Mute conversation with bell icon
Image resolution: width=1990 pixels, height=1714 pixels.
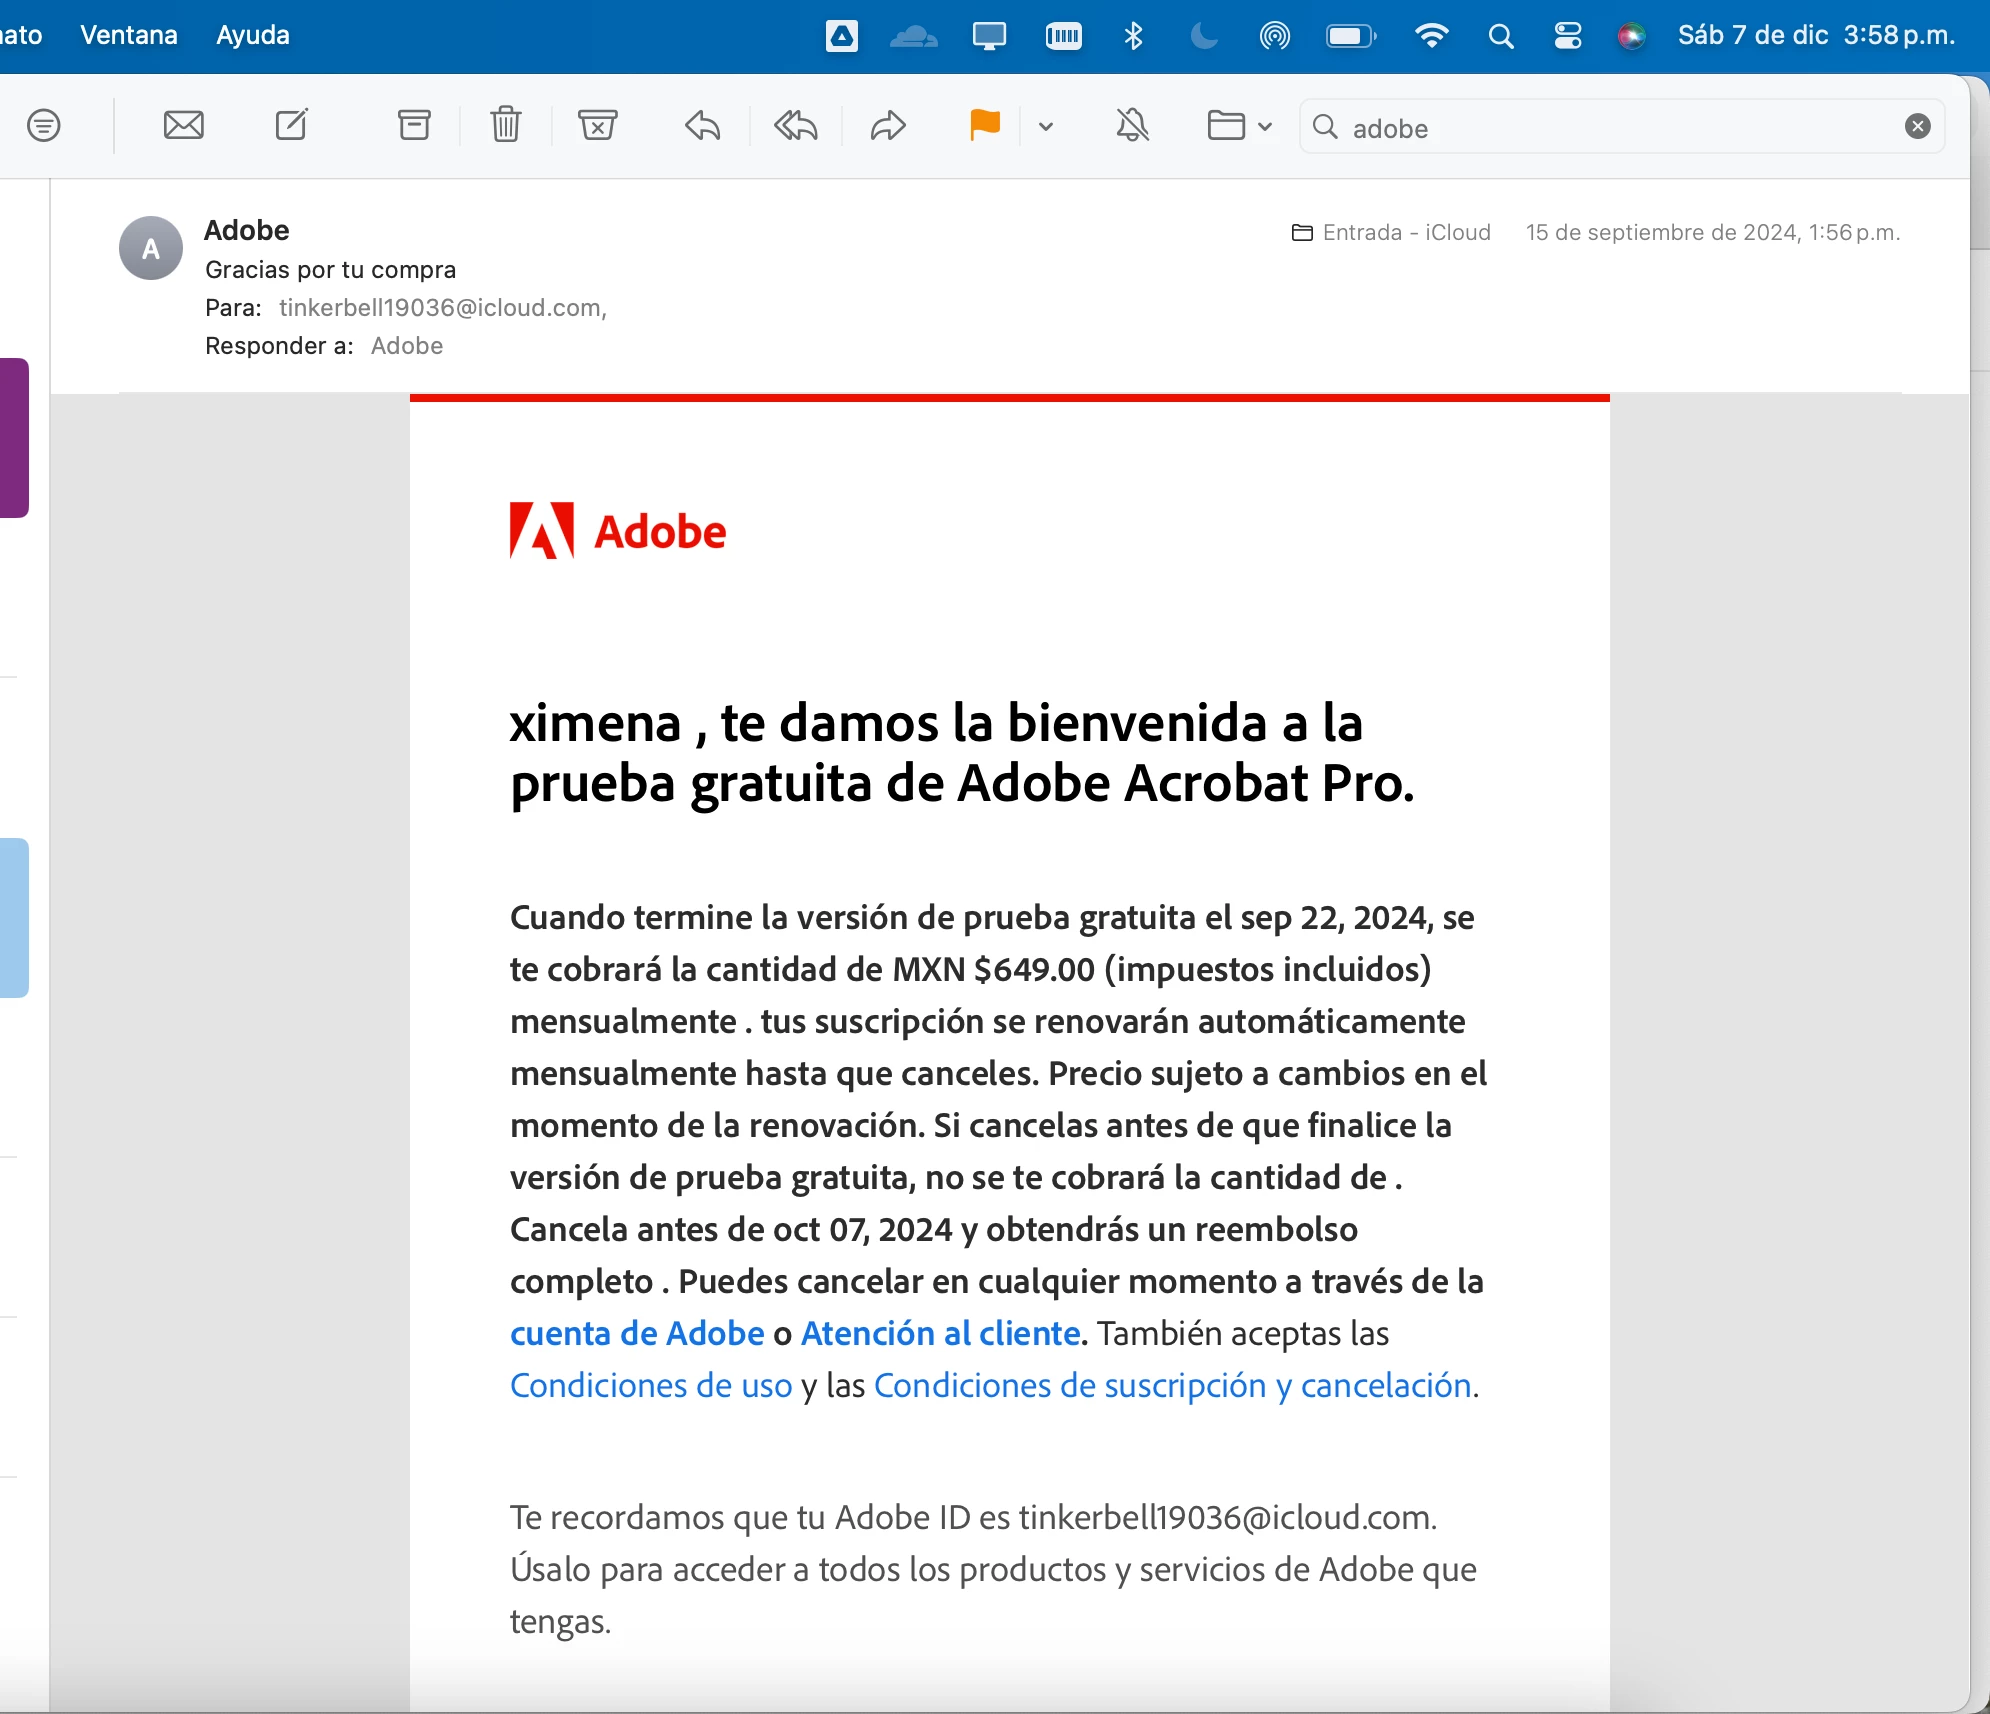1132,126
